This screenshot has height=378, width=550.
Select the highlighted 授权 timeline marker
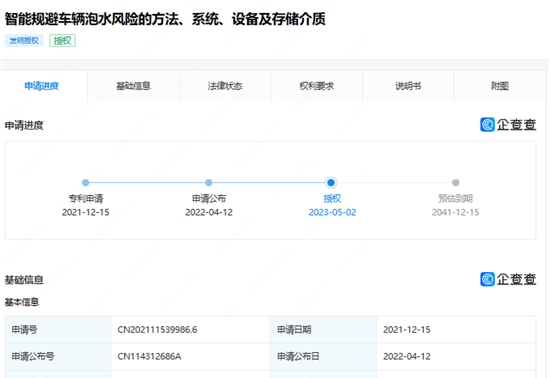[331, 182]
